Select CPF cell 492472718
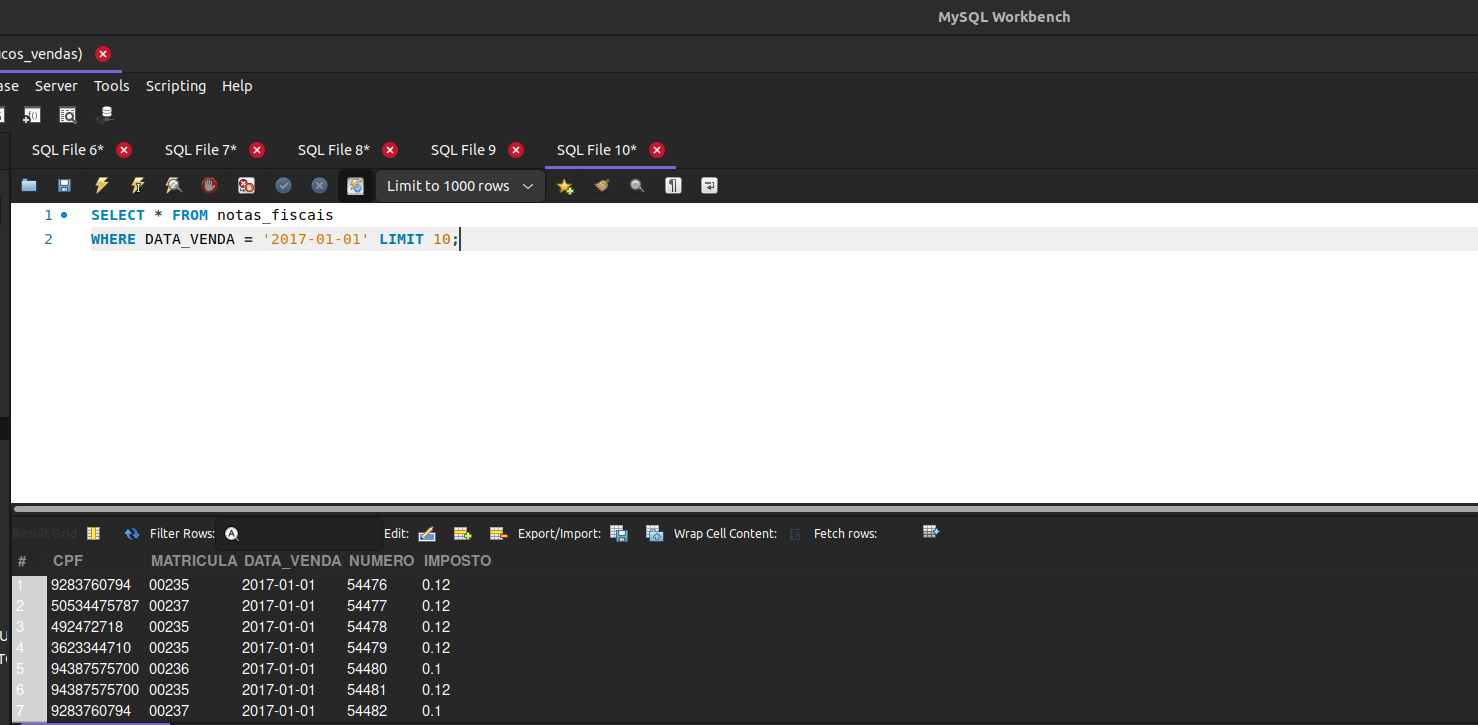1478x725 pixels. pyautogui.click(x=86, y=627)
